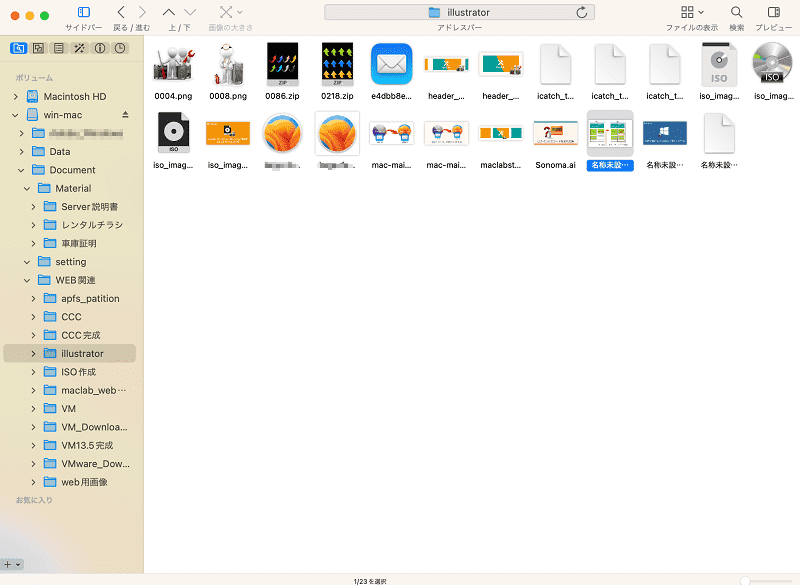
Task: Collapse the WEB関連 folder
Action: click(27, 280)
